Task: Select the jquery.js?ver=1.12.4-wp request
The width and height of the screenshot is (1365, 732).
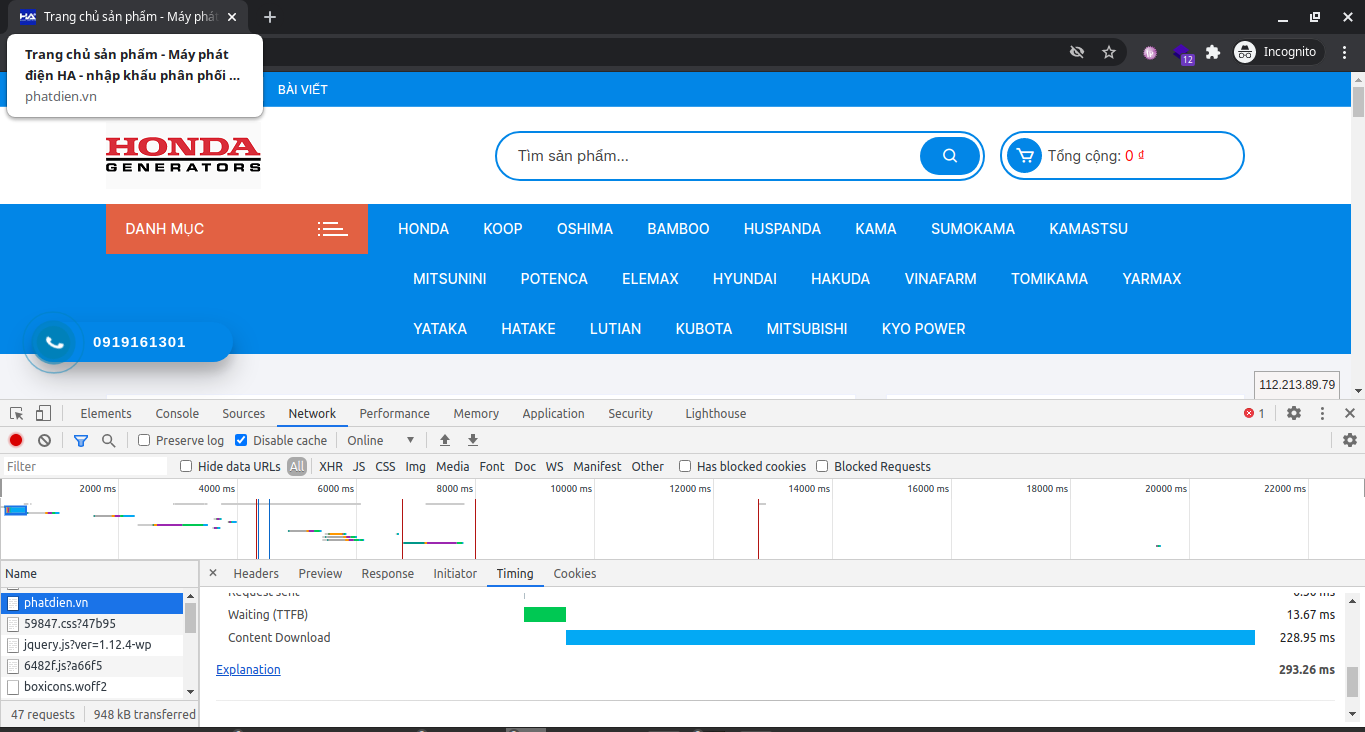Action: 92,645
